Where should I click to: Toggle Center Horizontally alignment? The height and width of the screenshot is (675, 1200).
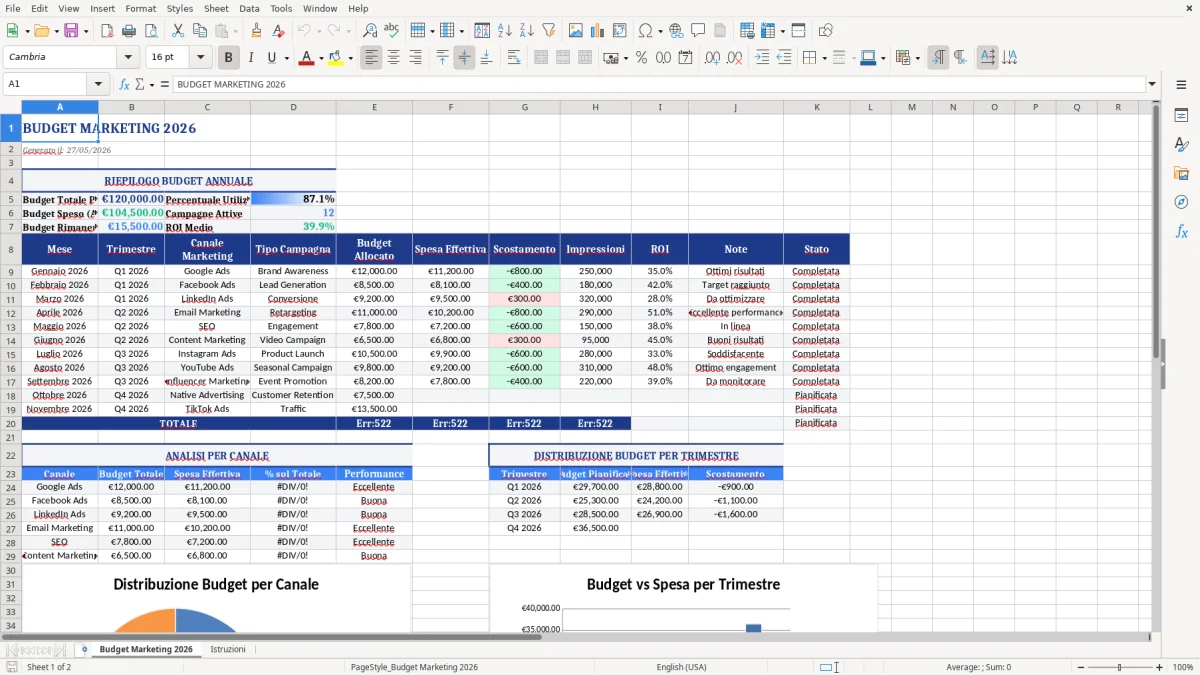[x=394, y=58]
